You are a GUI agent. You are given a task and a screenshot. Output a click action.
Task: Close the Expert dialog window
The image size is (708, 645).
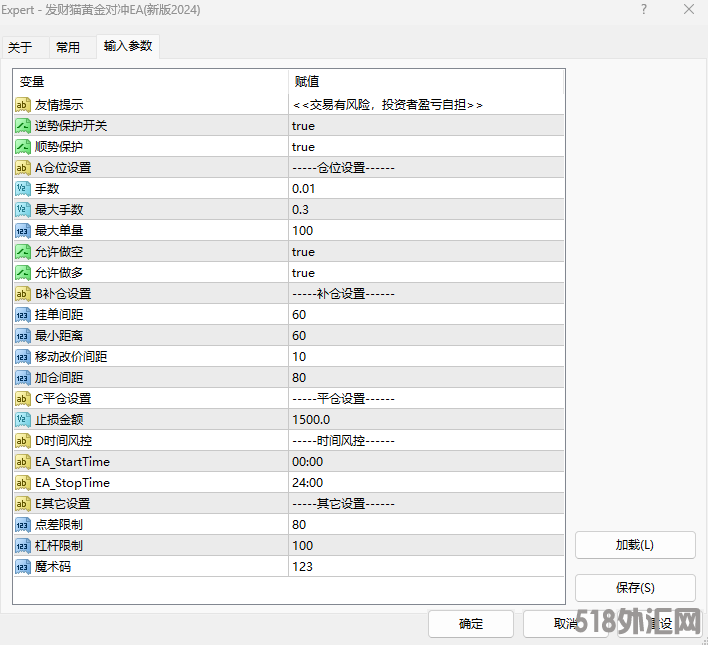click(x=689, y=9)
